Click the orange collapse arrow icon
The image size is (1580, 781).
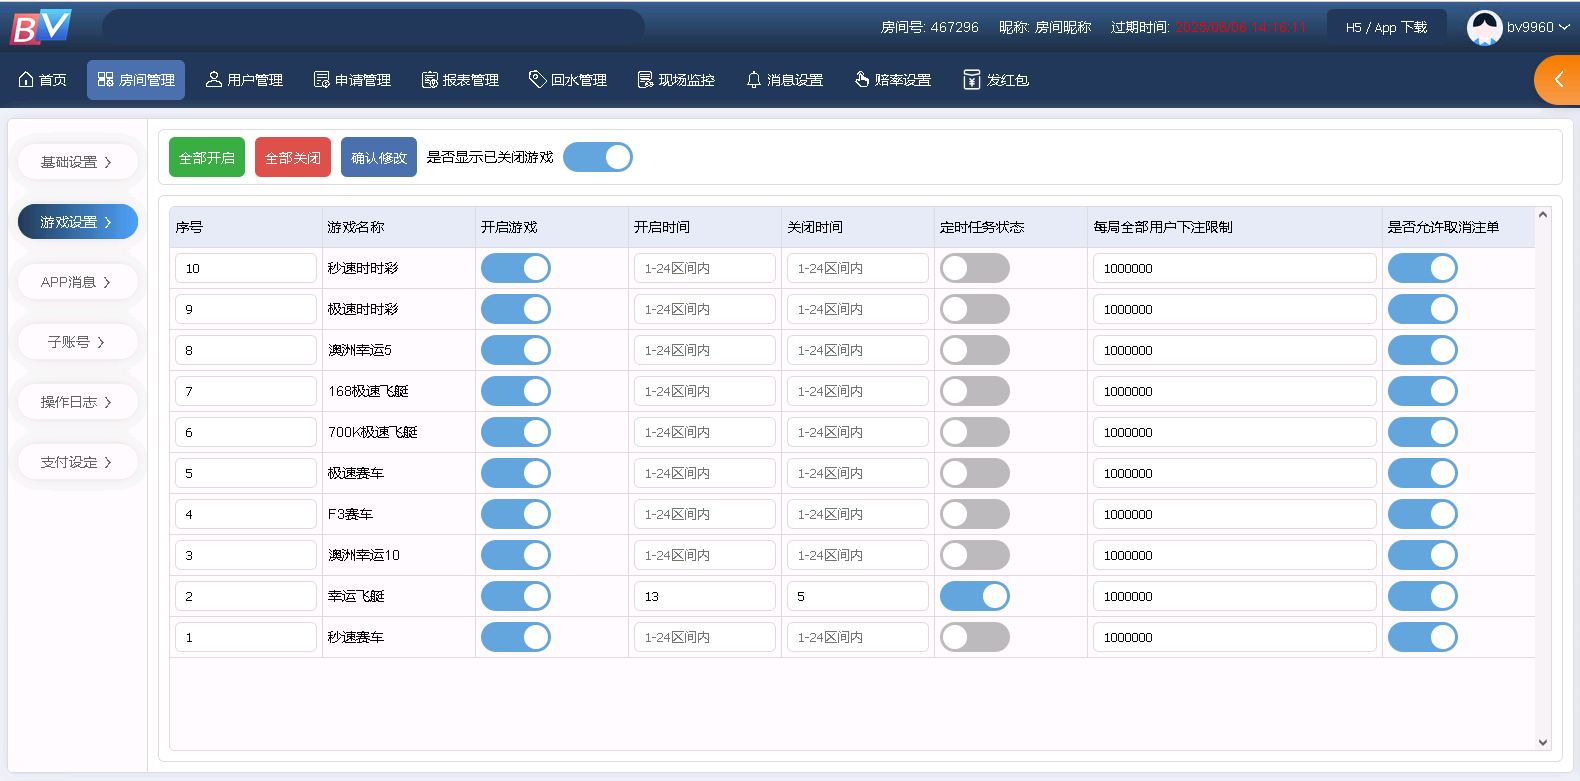coord(1558,80)
